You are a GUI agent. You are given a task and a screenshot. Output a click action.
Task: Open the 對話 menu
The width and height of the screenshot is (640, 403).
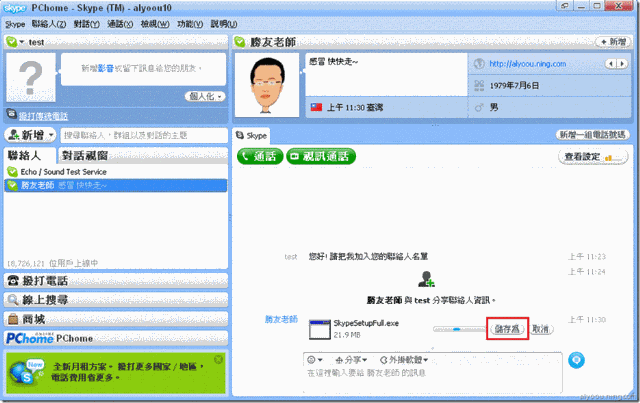[87, 24]
